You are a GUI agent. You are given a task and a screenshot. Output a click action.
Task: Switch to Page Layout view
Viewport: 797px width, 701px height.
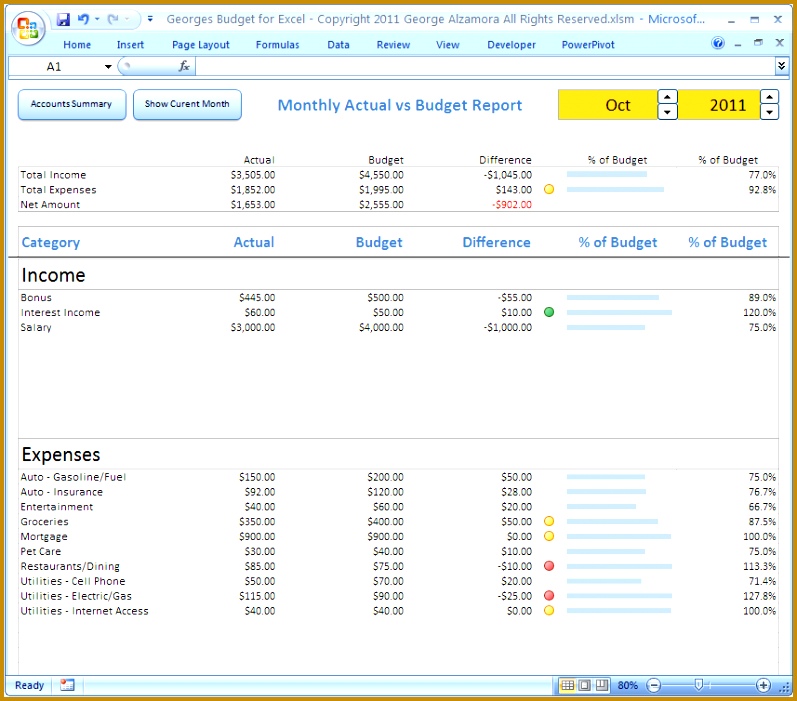585,685
